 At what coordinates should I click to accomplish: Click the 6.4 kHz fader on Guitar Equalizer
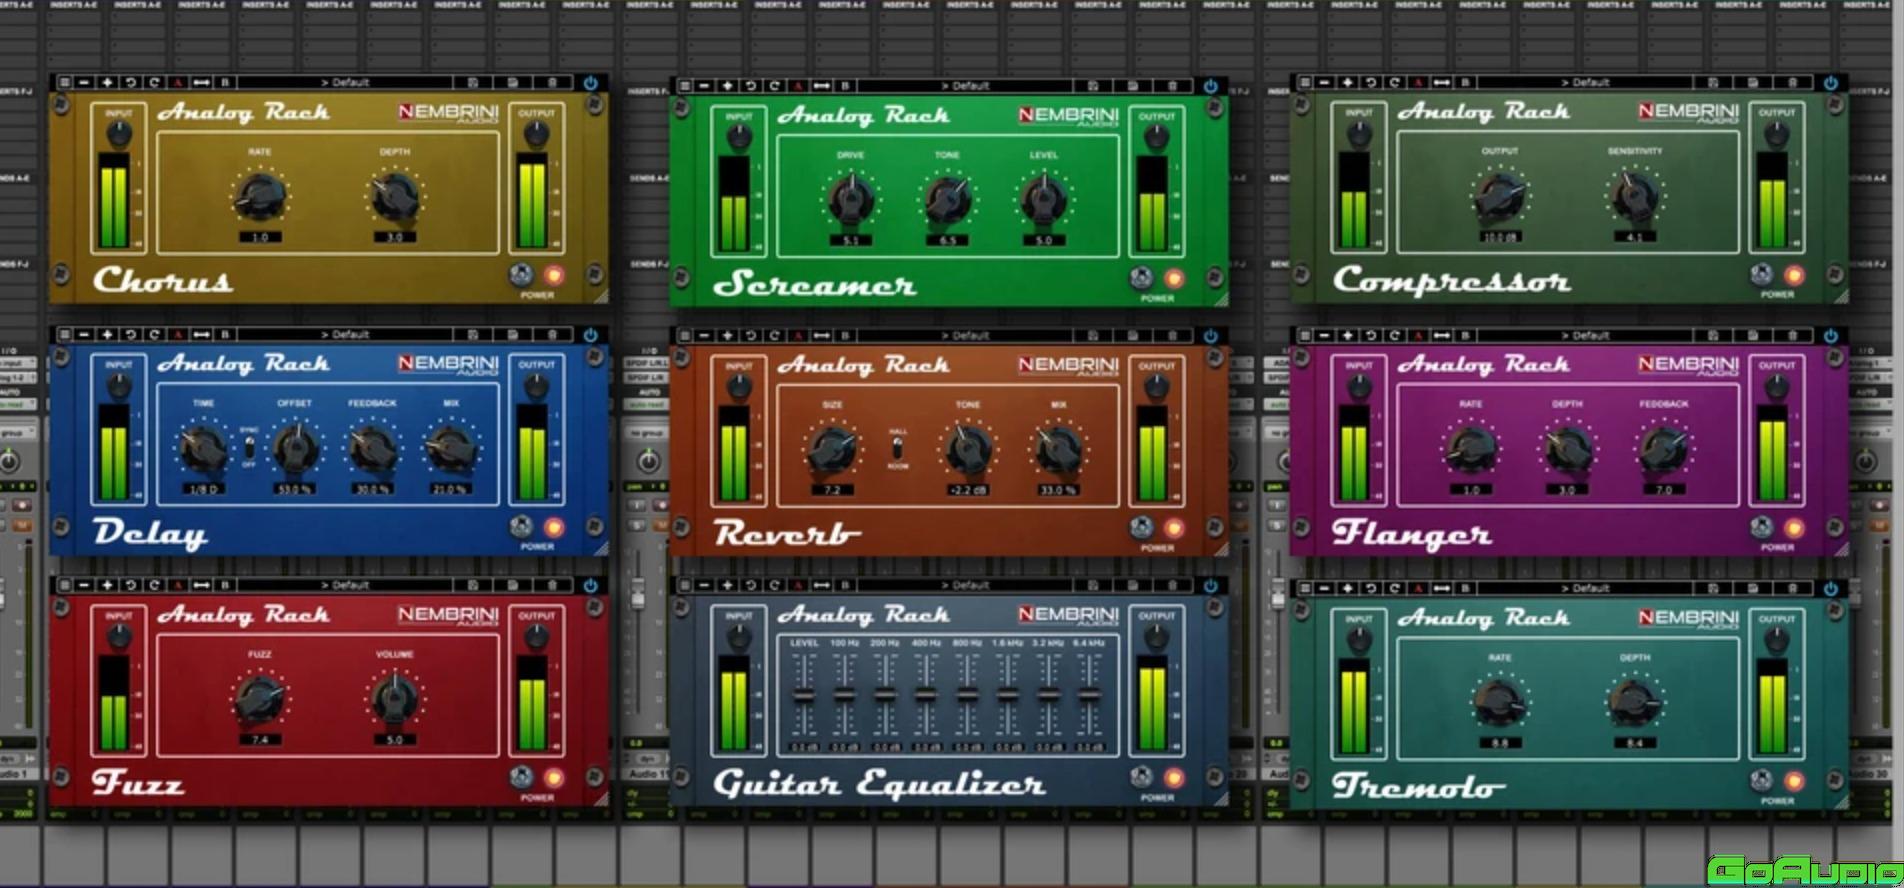click(x=1090, y=694)
